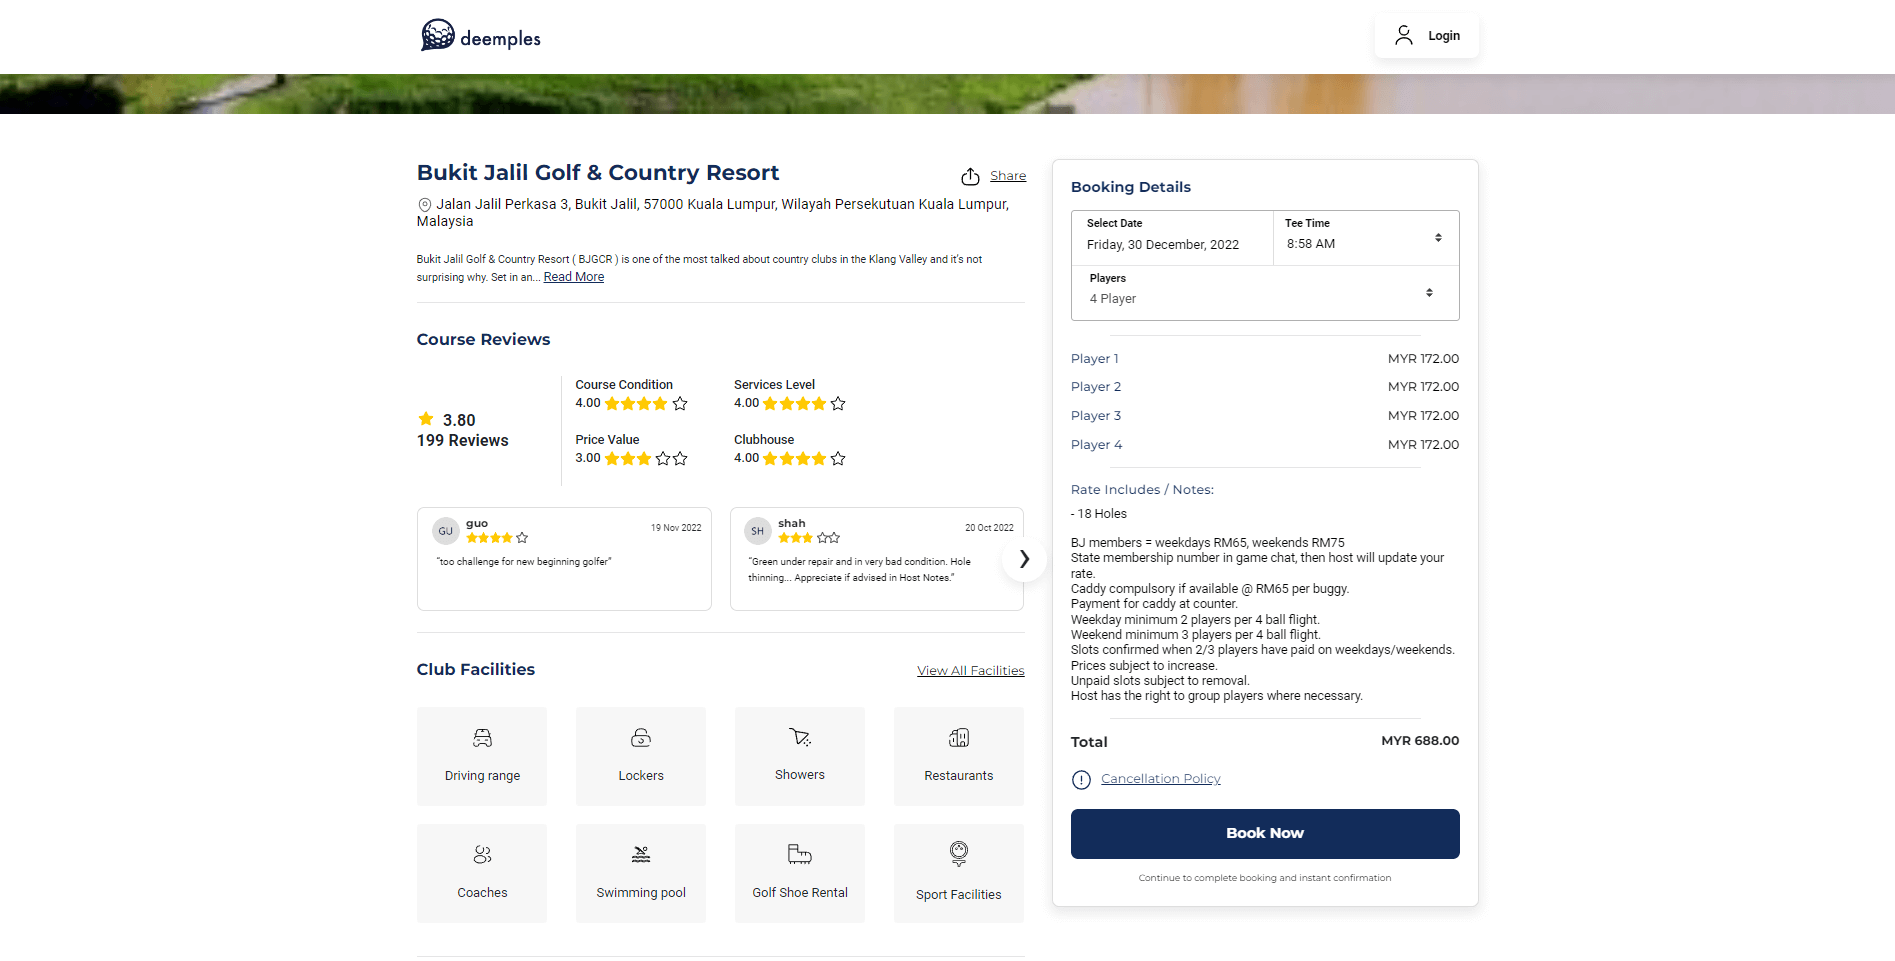Click the Share link

coord(1008,176)
